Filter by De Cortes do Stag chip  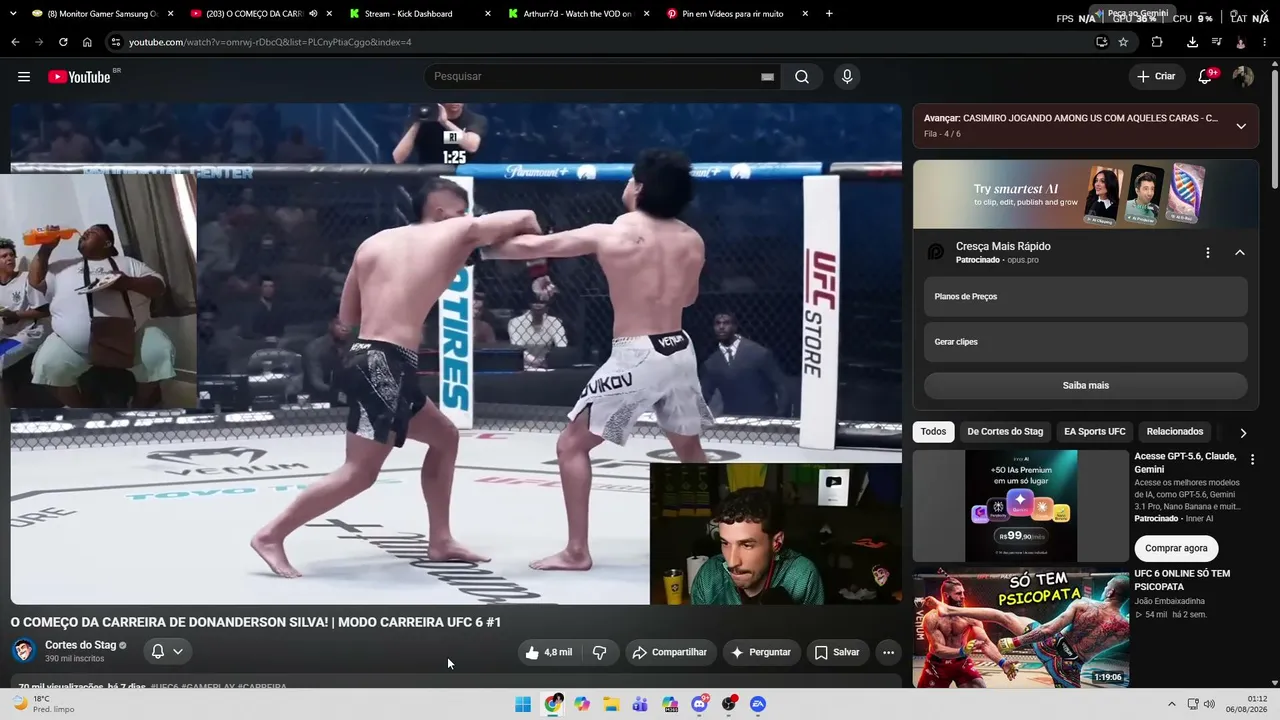tap(1005, 432)
